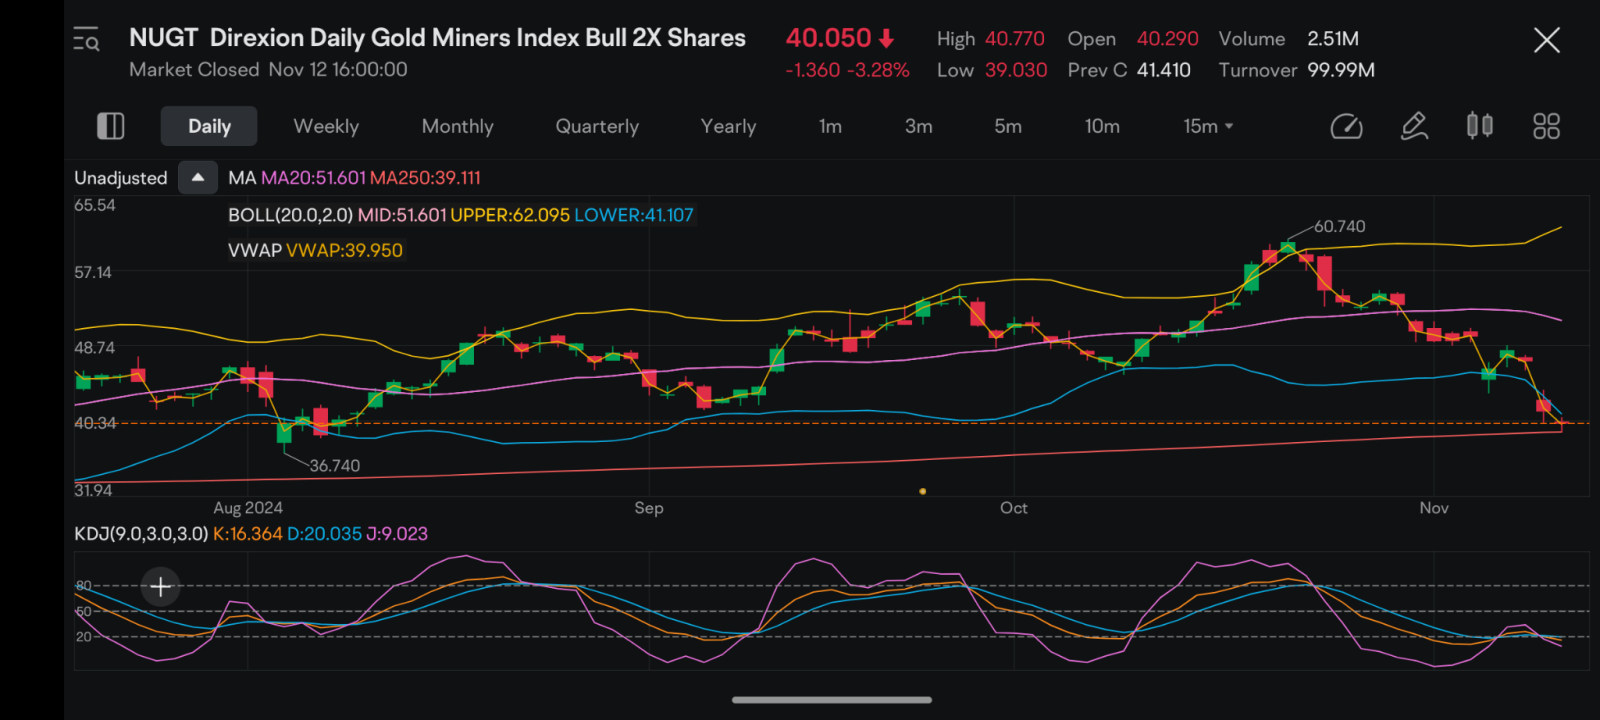Select the Daily timeframe tab
1600x720 pixels.
coord(209,126)
